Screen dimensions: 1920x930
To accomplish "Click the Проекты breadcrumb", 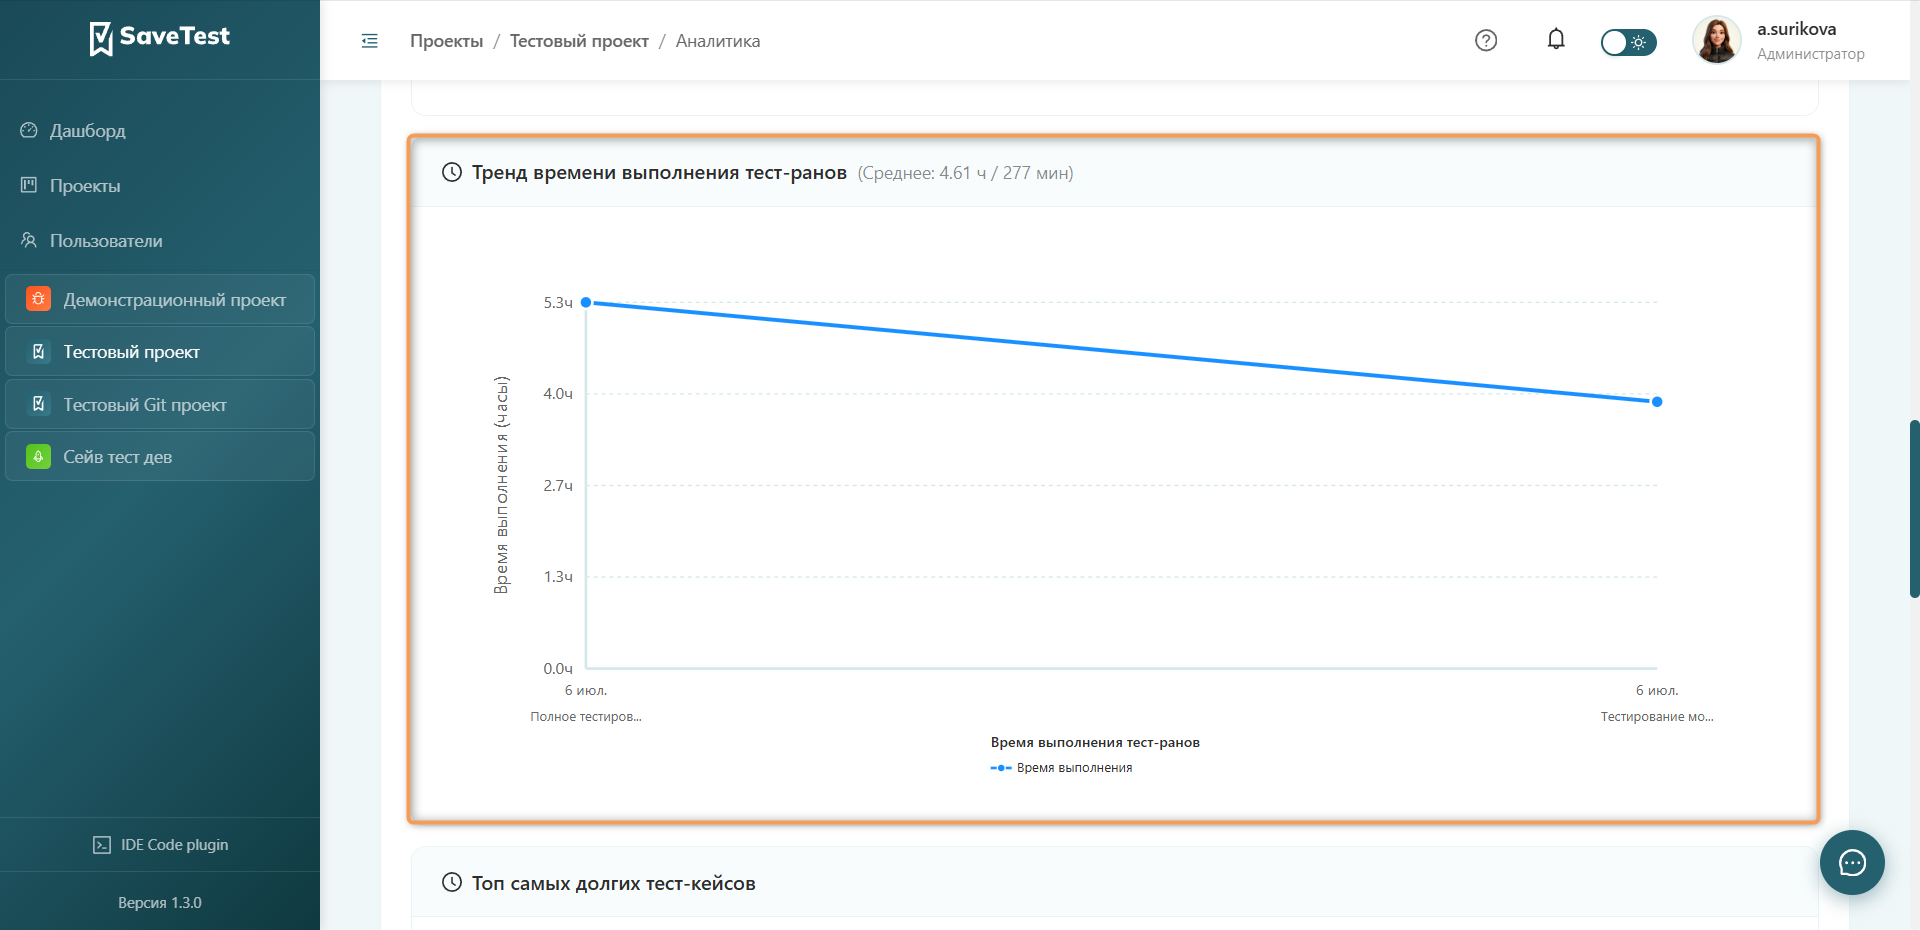I will (446, 41).
